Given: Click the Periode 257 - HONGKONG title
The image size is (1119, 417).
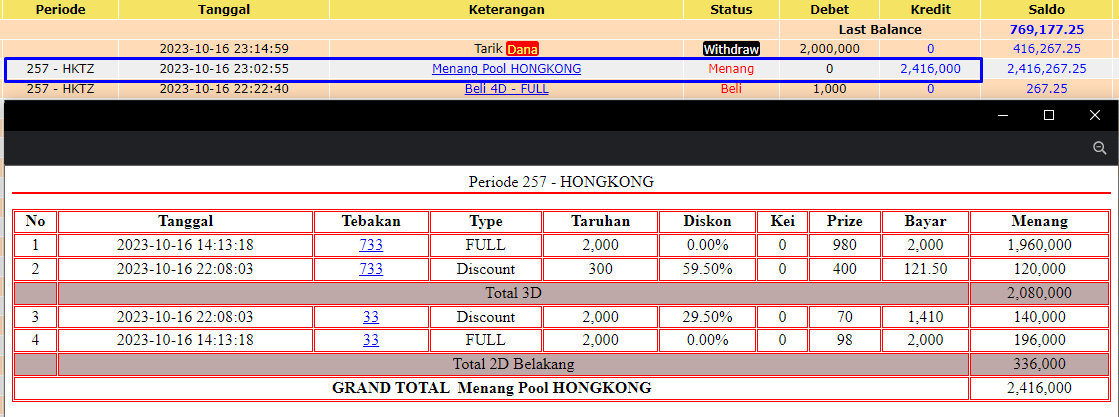Looking at the screenshot, I should 561,182.
